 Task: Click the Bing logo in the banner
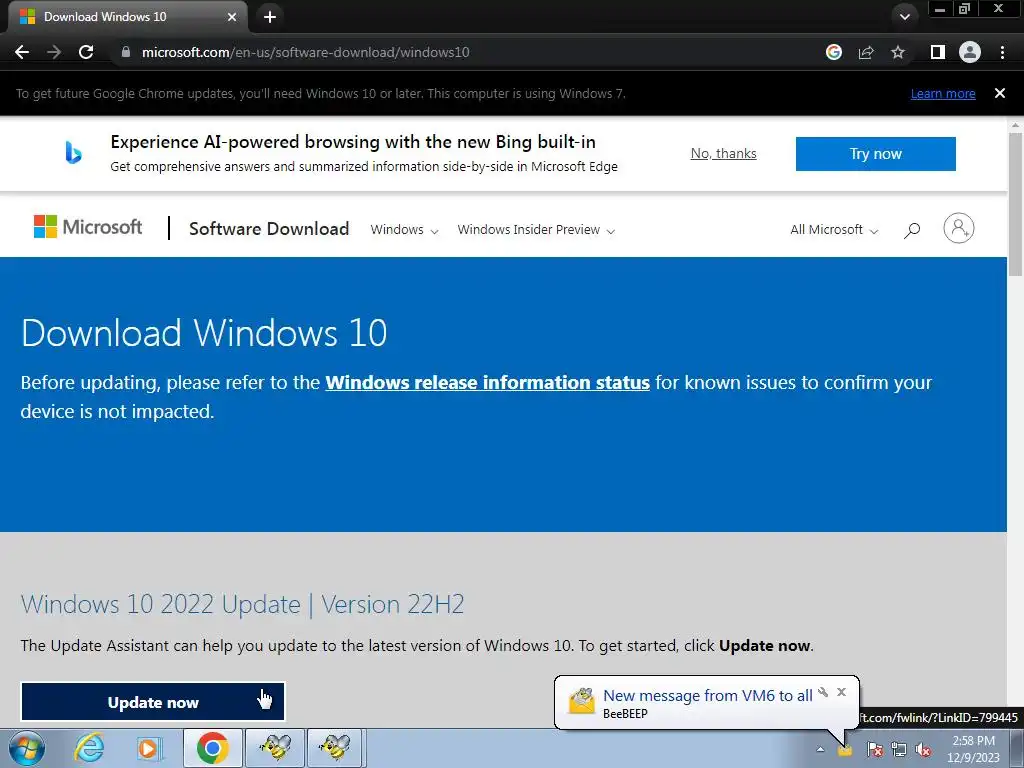[73, 153]
